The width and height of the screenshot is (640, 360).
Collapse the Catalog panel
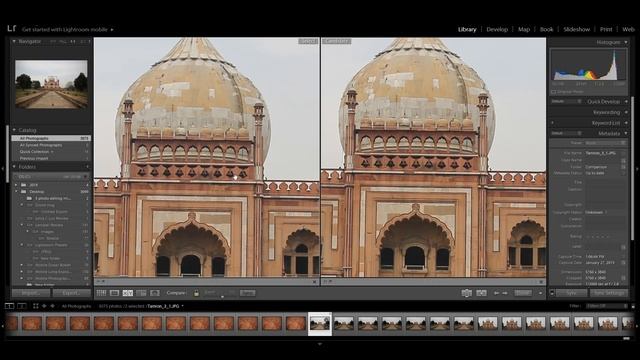pos(14,130)
